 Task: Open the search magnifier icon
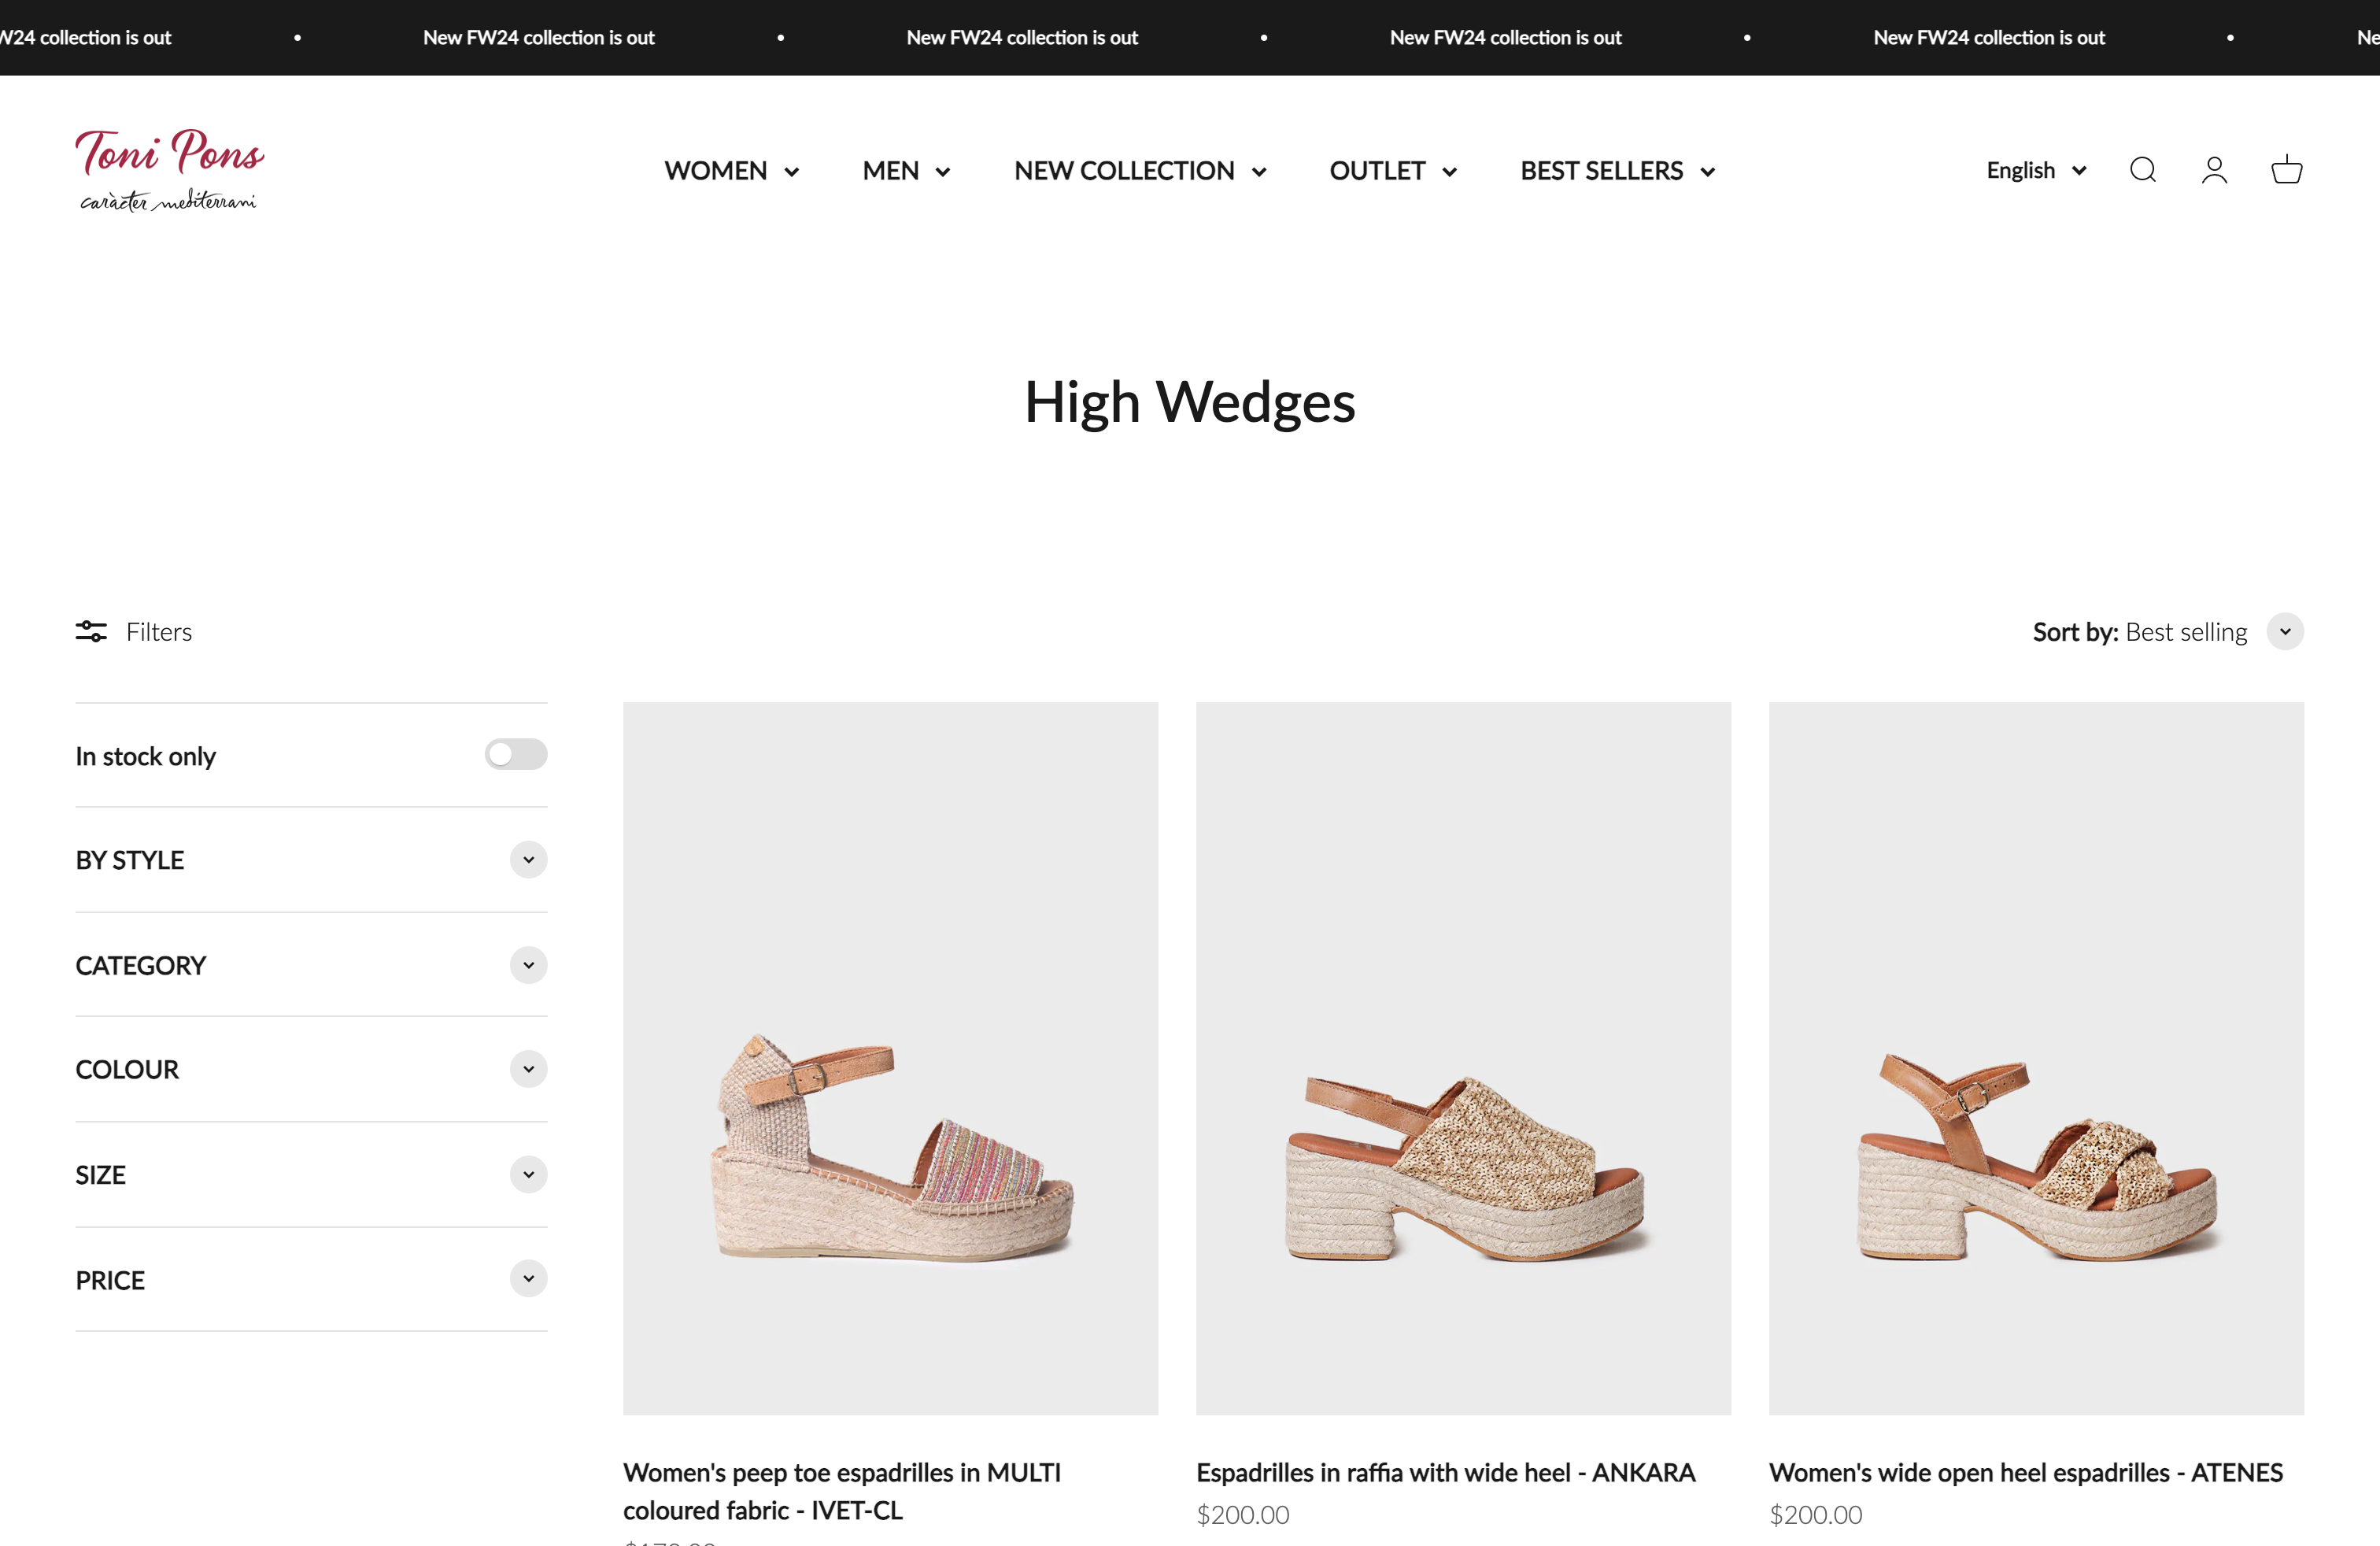click(x=2142, y=170)
